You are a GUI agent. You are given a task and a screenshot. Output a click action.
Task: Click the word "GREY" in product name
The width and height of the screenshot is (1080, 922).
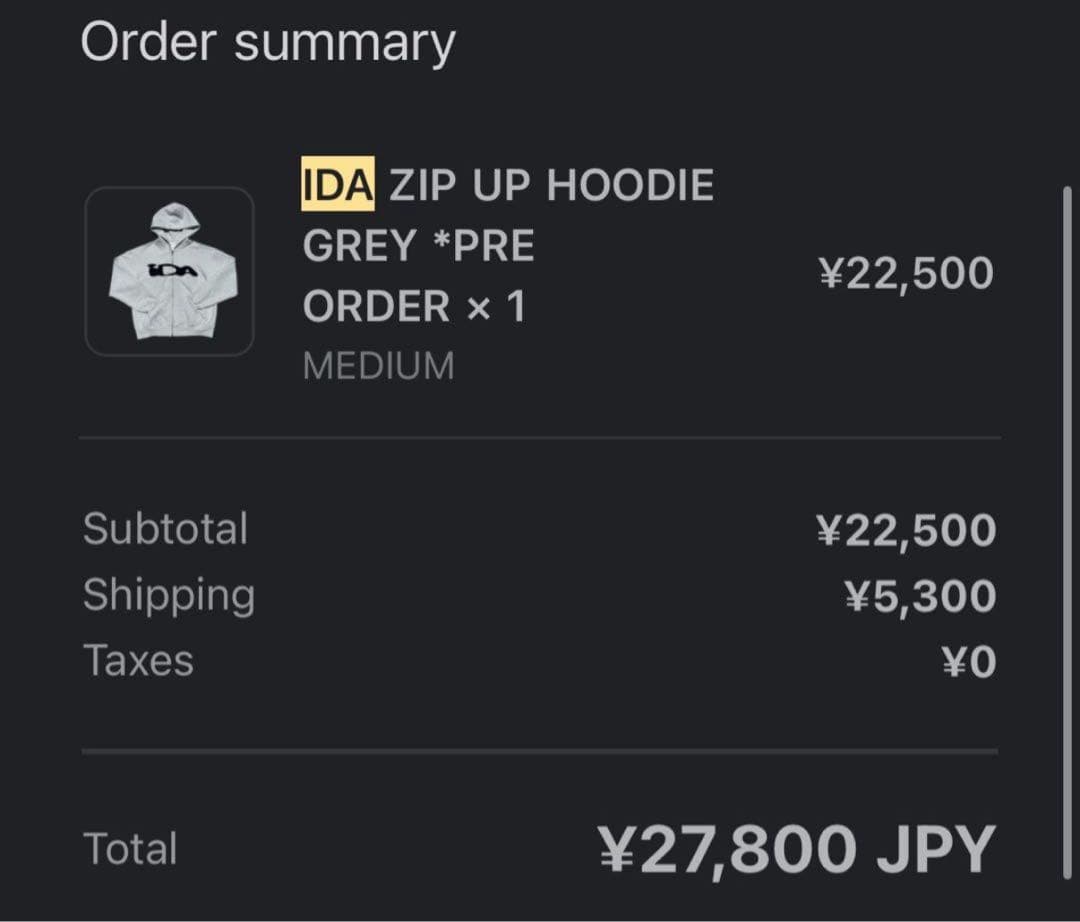click(x=359, y=246)
